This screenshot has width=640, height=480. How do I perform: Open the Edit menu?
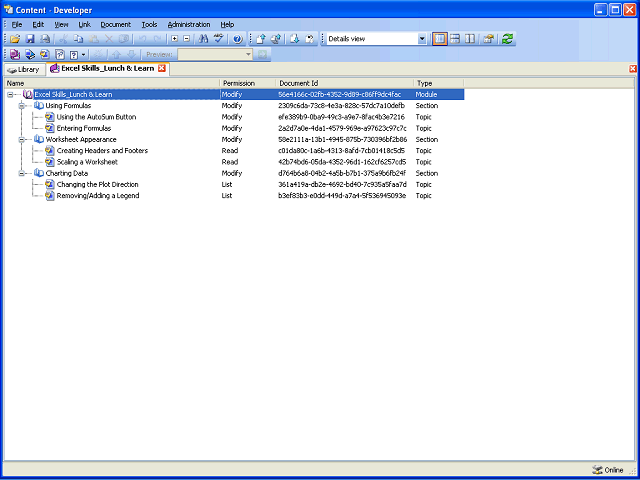point(38,24)
